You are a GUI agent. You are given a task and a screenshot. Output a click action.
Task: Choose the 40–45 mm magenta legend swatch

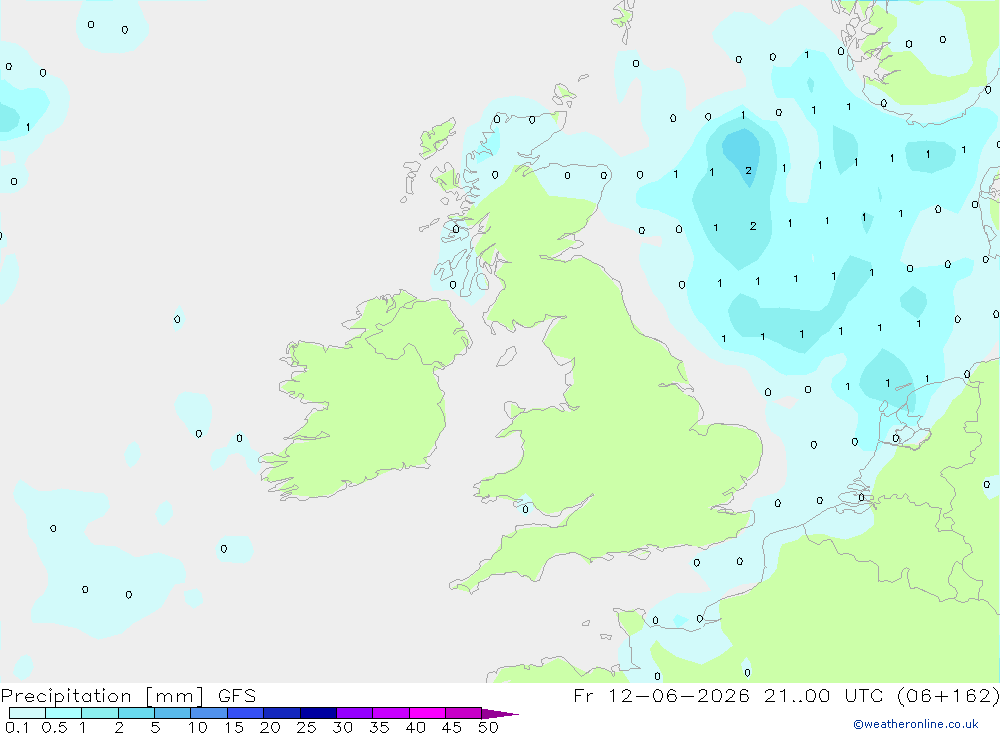click(x=427, y=713)
